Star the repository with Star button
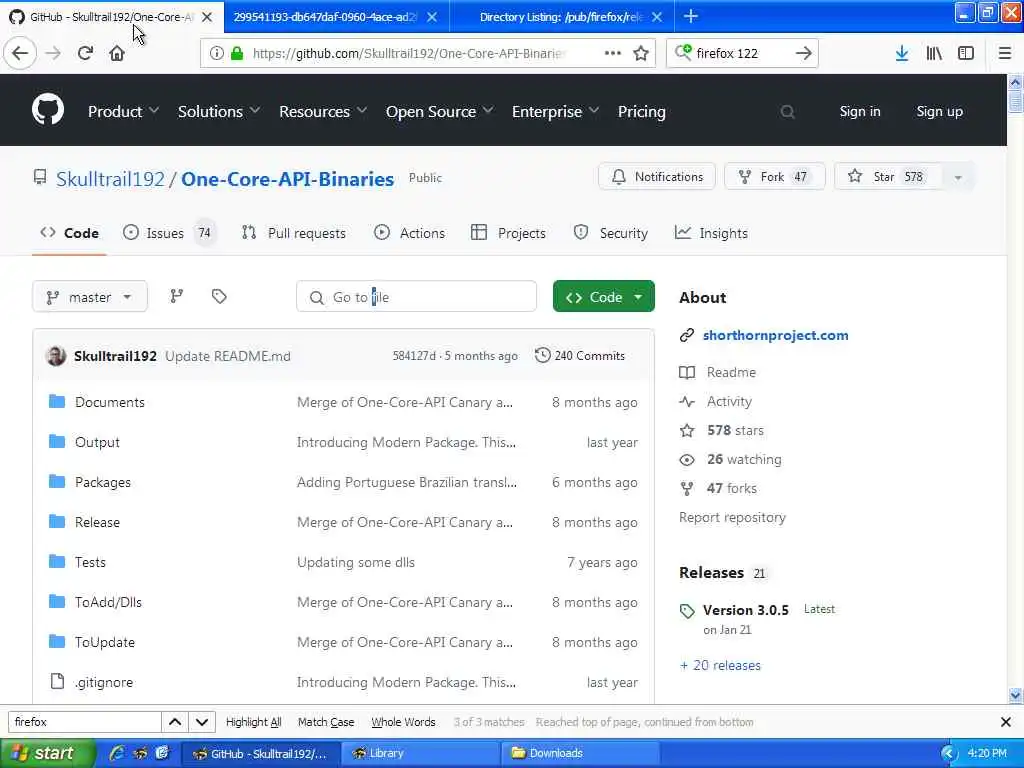1024x768 pixels. pos(888,177)
